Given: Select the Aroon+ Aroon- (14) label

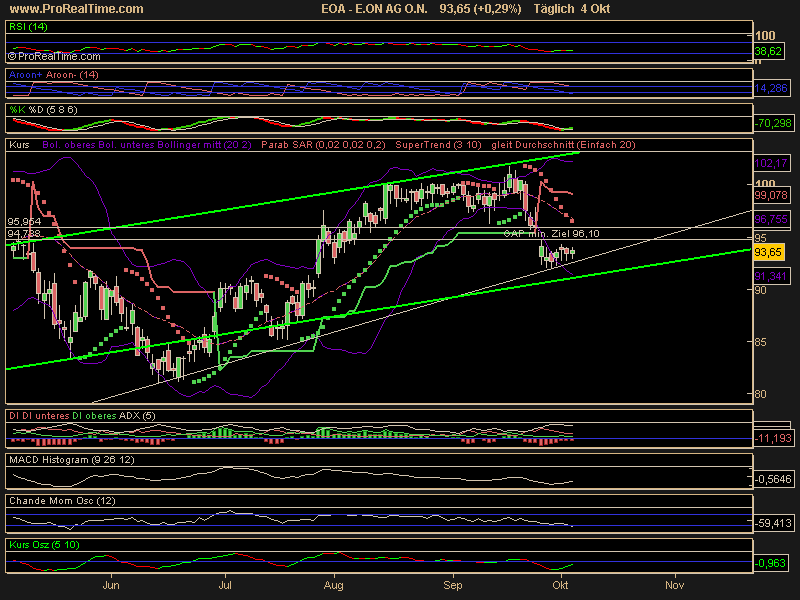Looking at the screenshot, I should (54, 75).
